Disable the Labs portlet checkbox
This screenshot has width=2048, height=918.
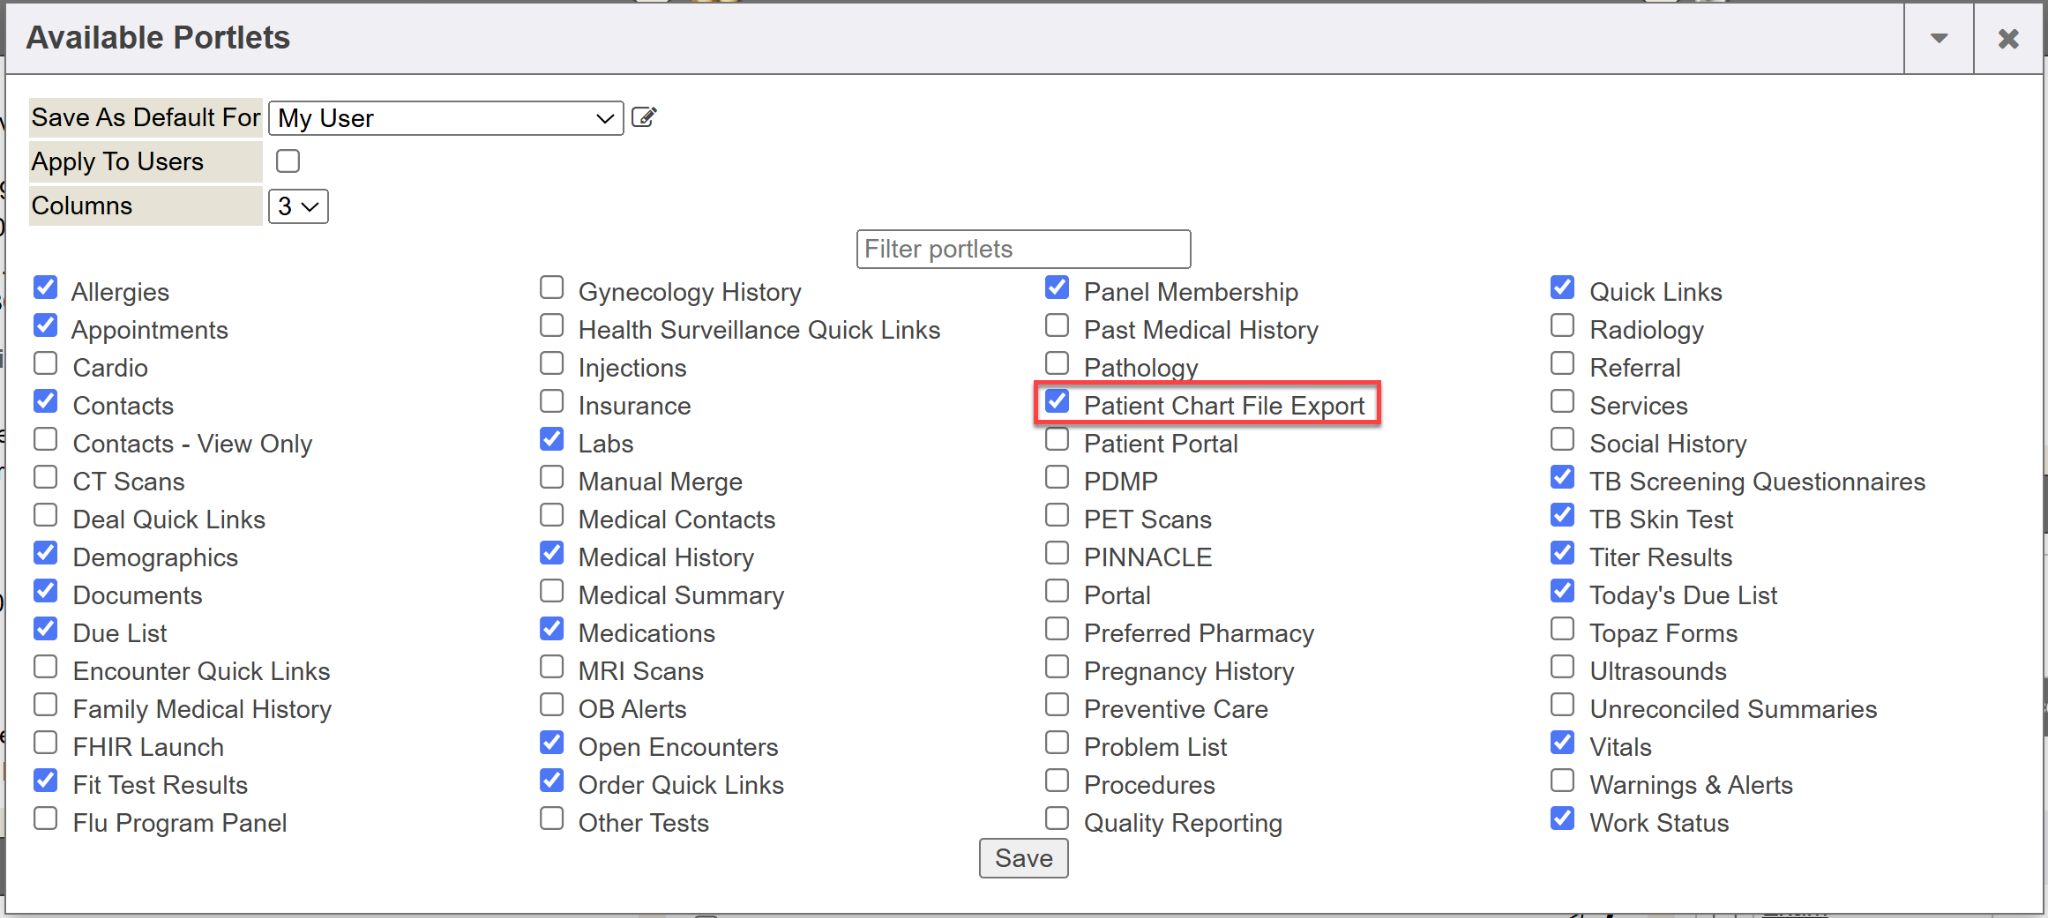tap(552, 440)
